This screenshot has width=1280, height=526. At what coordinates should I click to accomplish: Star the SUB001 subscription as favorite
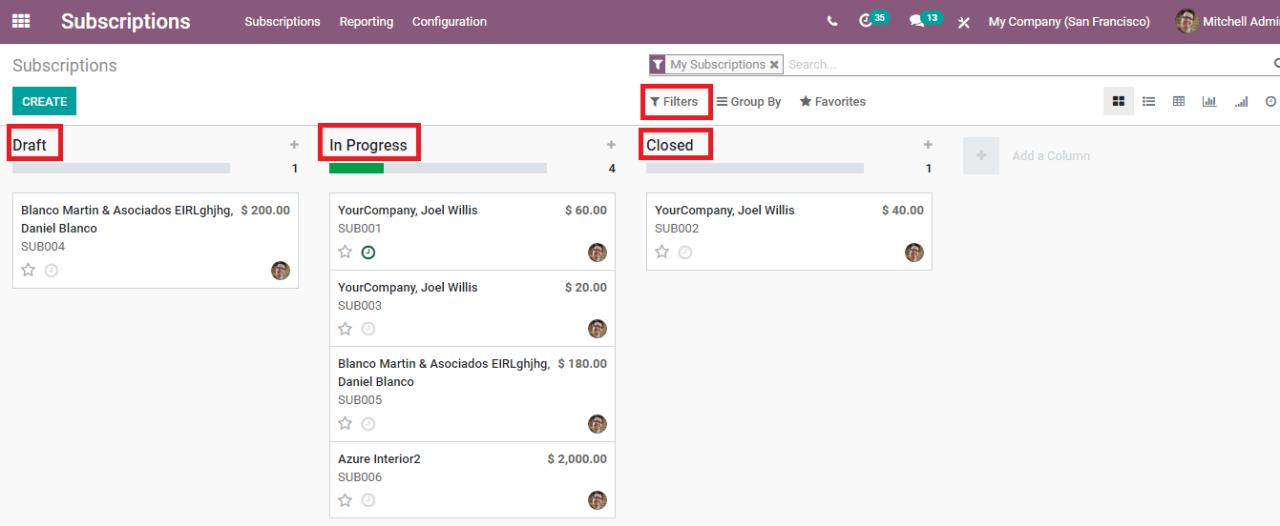345,252
